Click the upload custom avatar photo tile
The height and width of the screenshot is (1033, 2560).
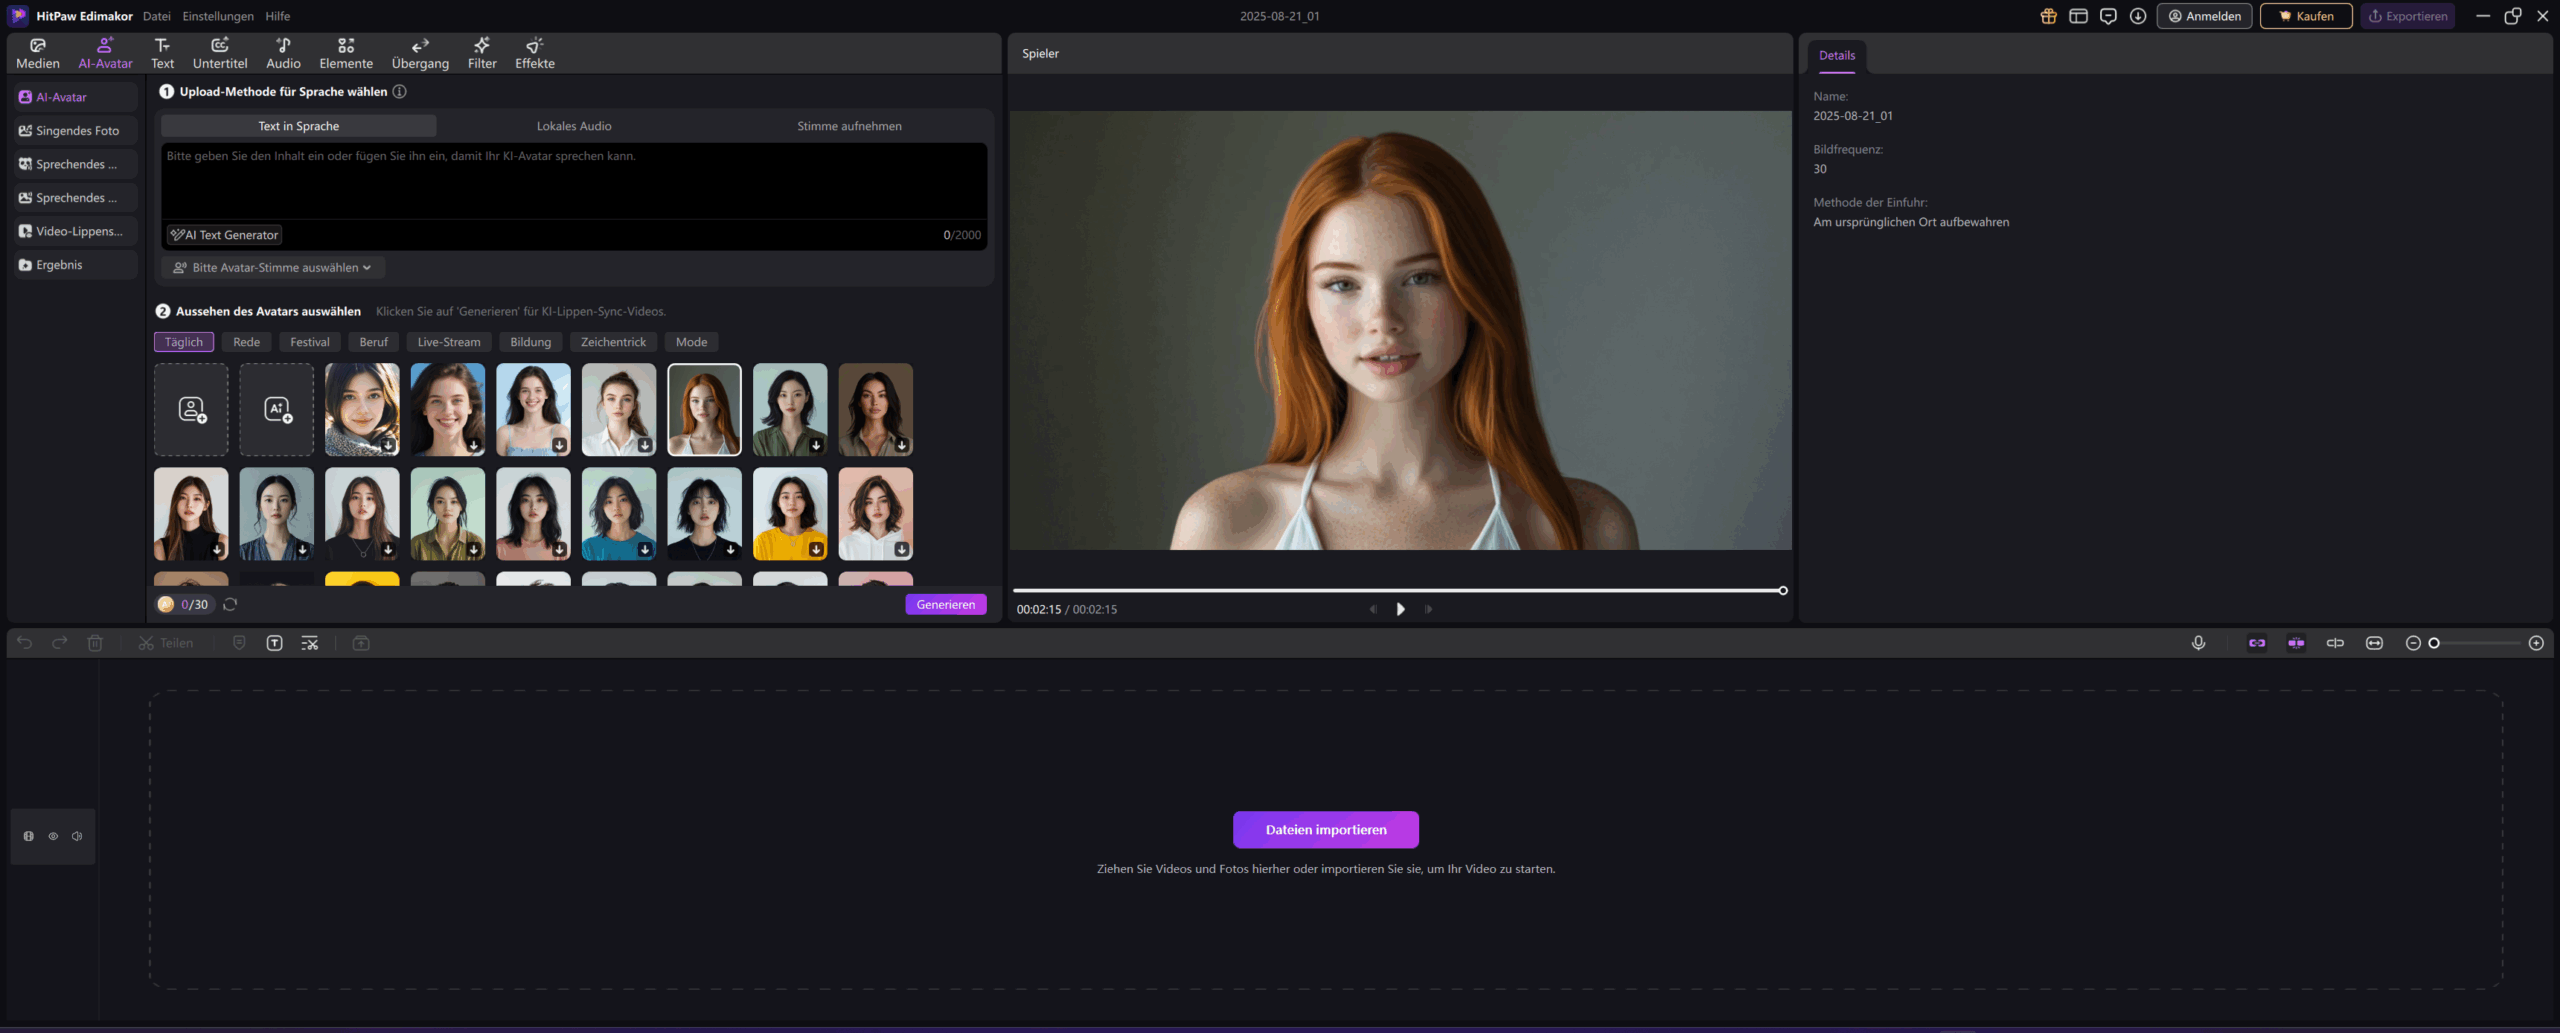[191, 410]
